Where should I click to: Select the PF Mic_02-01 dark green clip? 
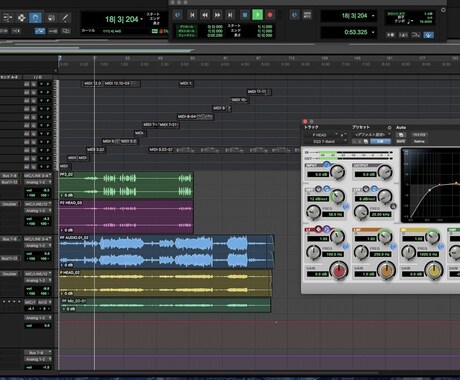pyautogui.click(x=165, y=305)
